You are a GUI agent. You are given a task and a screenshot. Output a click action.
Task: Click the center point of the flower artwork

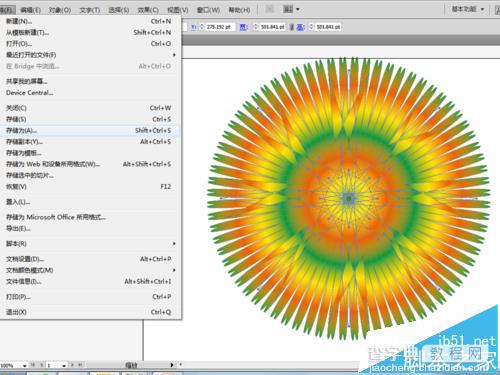pos(349,199)
